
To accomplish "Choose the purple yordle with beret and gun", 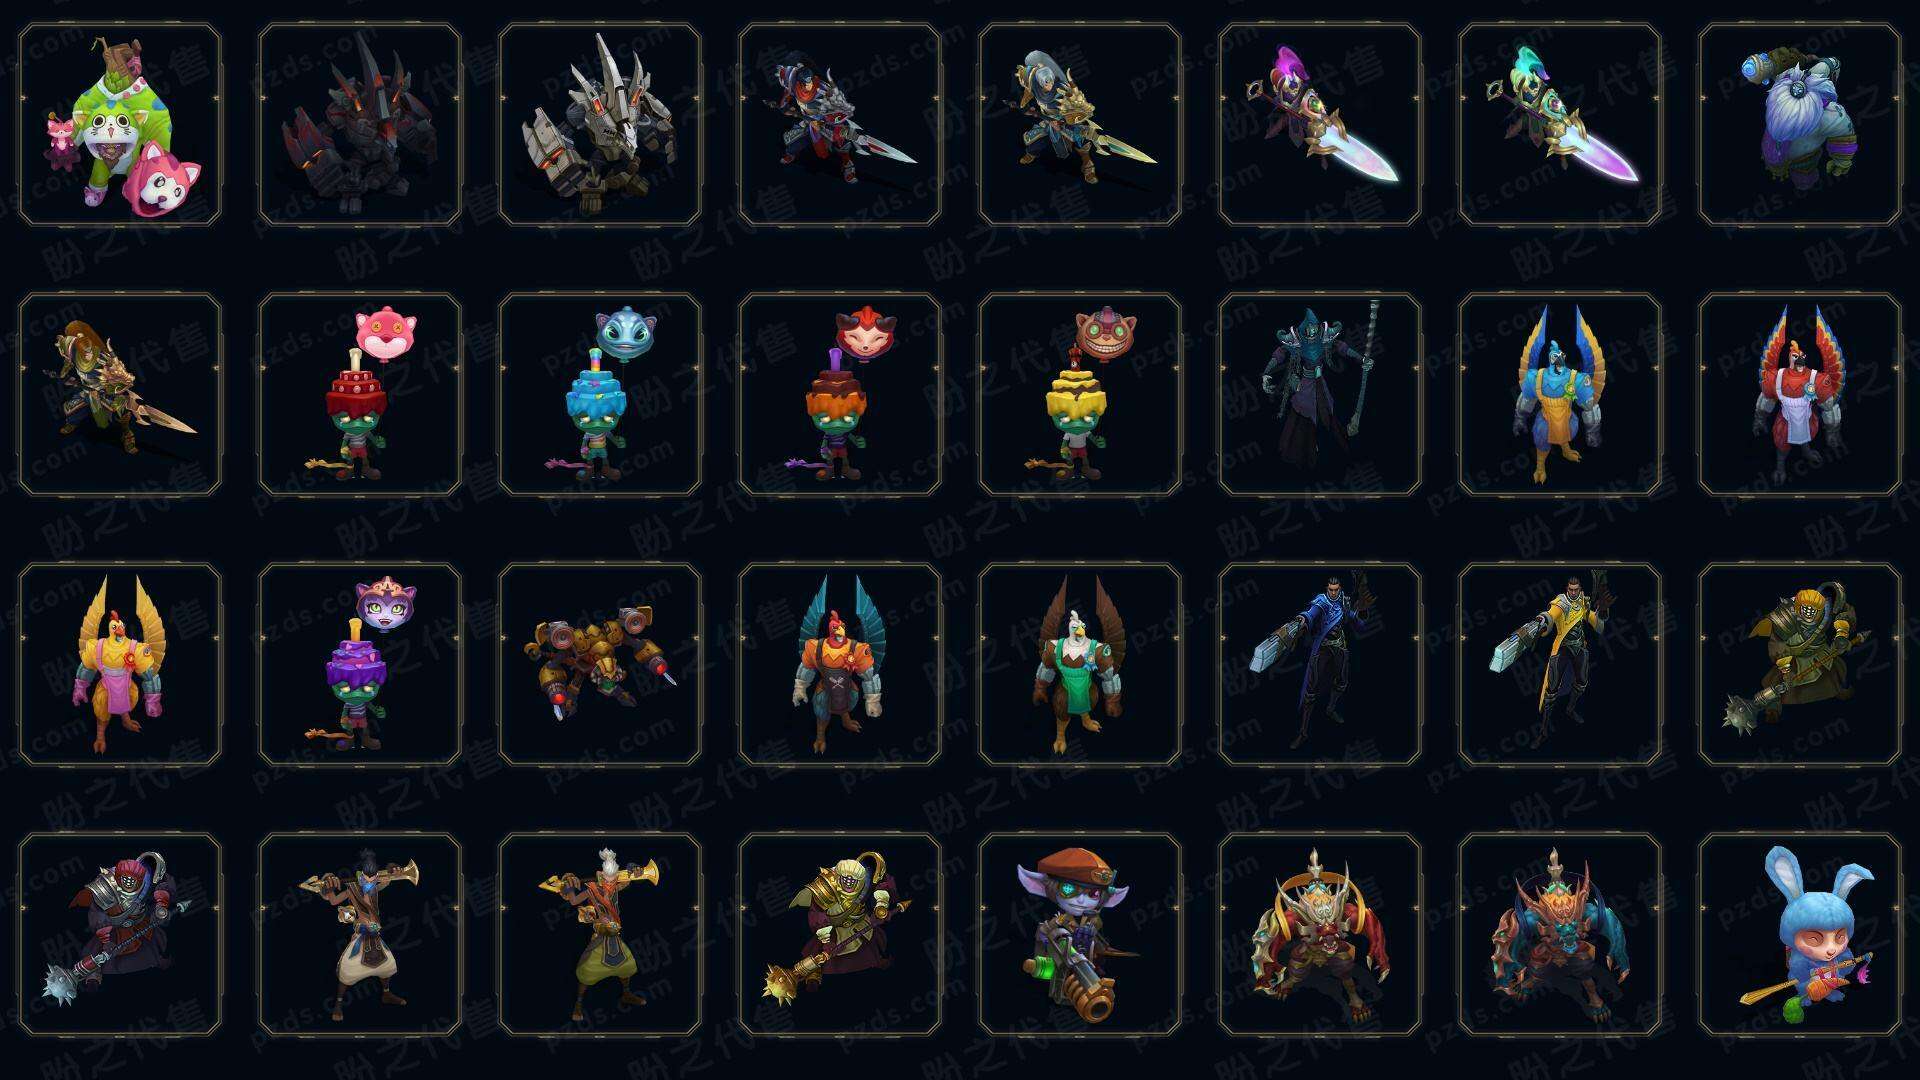I will click(1080, 934).
